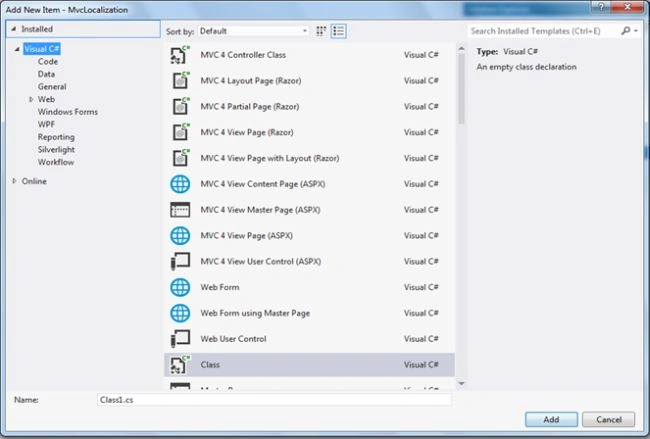Viewport: 650px width, 439px height.
Task: Click the Web User Control icon
Action: pyautogui.click(x=180, y=339)
